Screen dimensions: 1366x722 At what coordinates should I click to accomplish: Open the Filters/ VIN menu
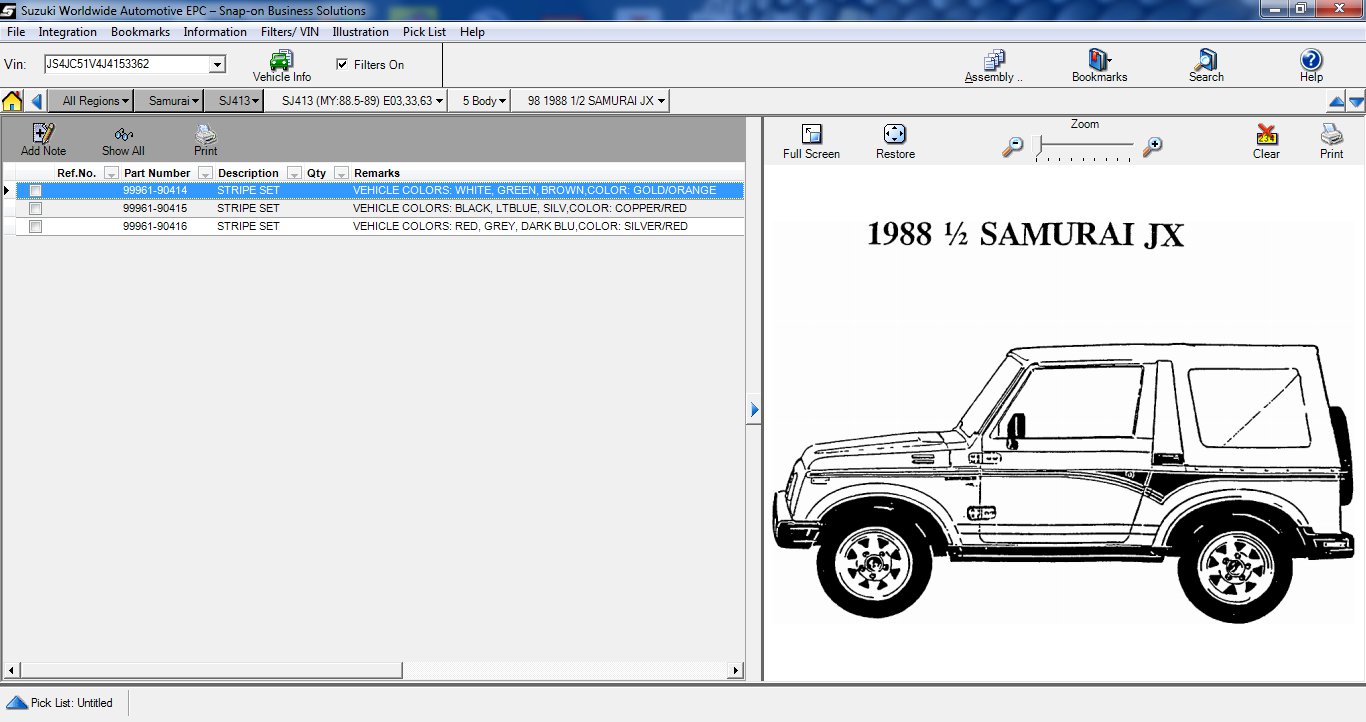point(290,32)
